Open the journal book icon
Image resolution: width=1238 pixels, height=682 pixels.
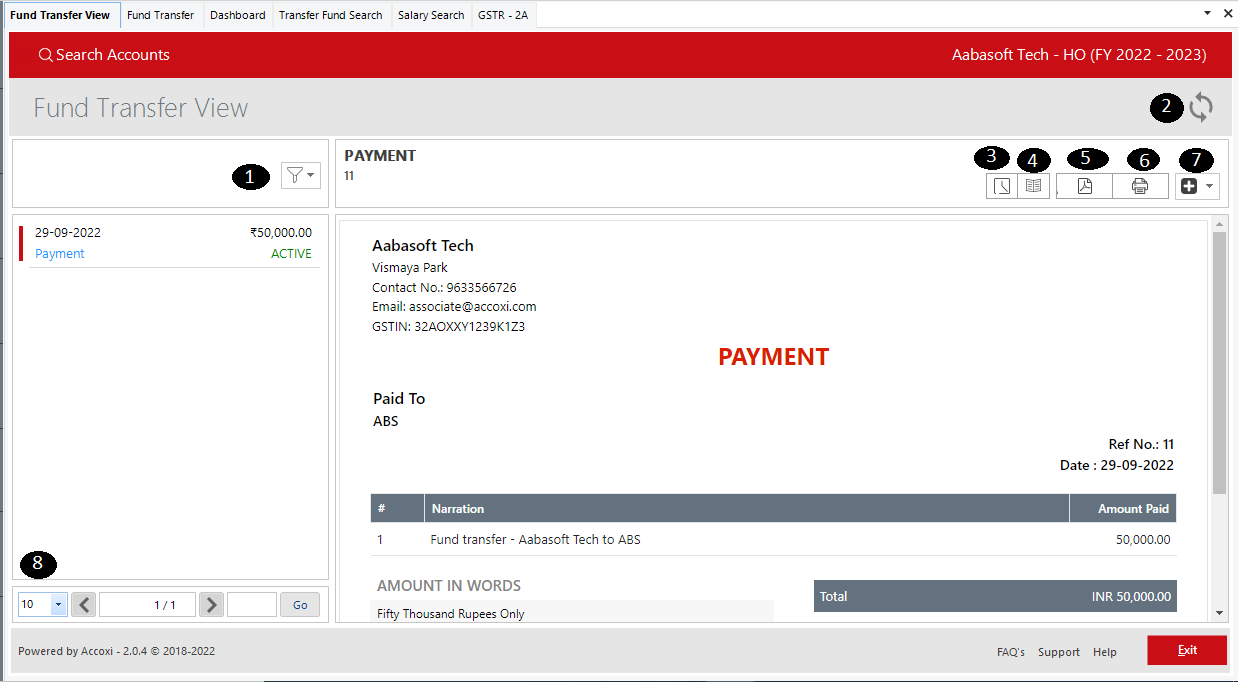click(x=1034, y=186)
